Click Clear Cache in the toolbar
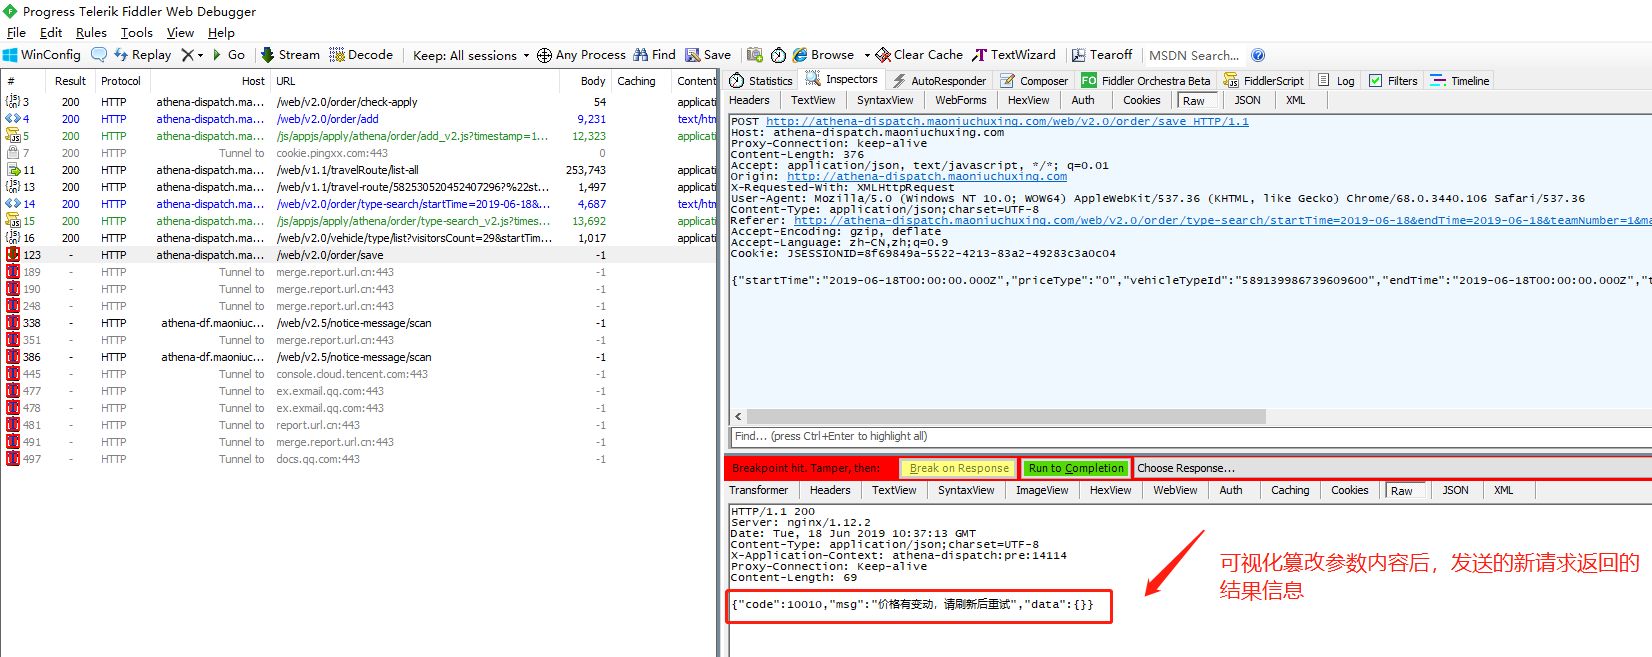This screenshot has width=1652, height=657. [x=919, y=55]
